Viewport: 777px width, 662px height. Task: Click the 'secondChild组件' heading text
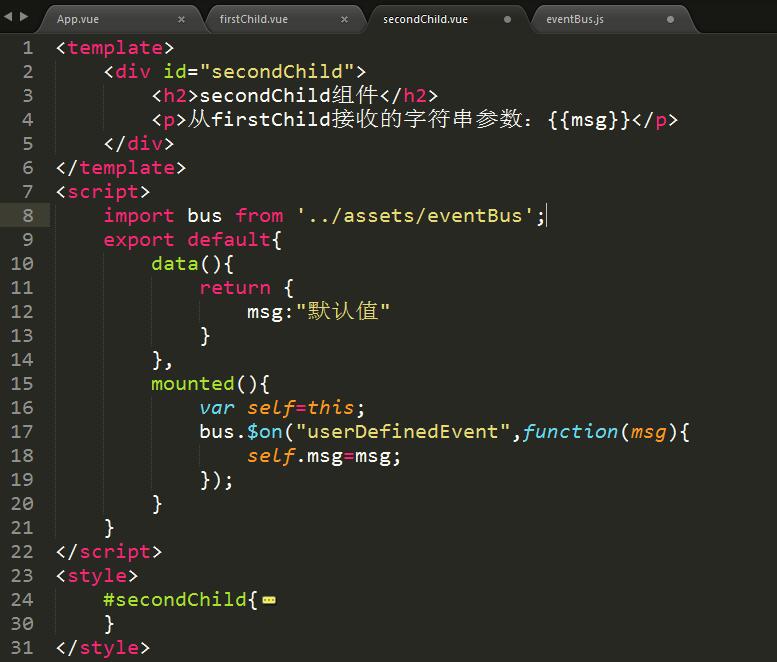click(x=289, y=95)
